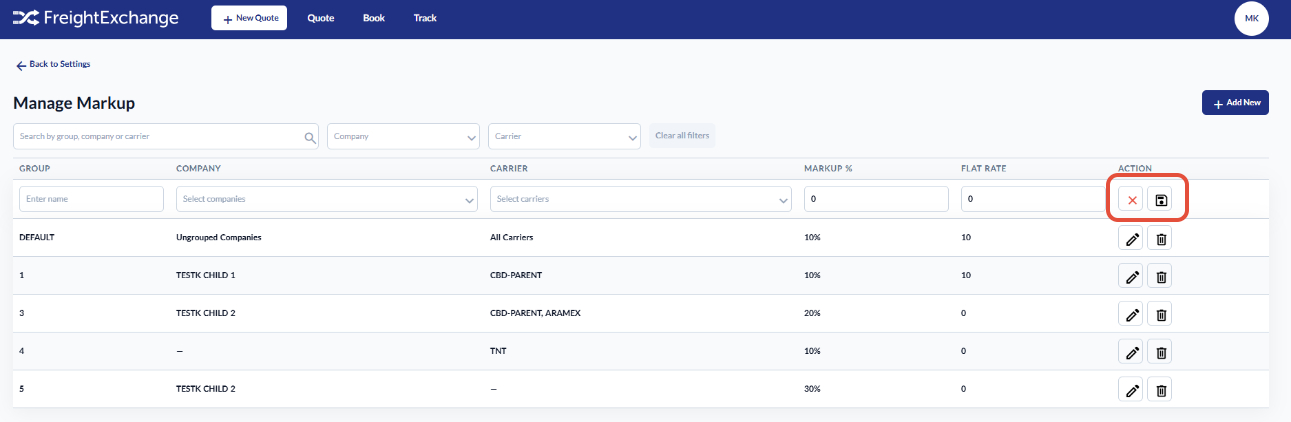Viewport: 1291px width, 422px height.
Task: Select the TNT carrier cell
Action: [x=497, y=353]
